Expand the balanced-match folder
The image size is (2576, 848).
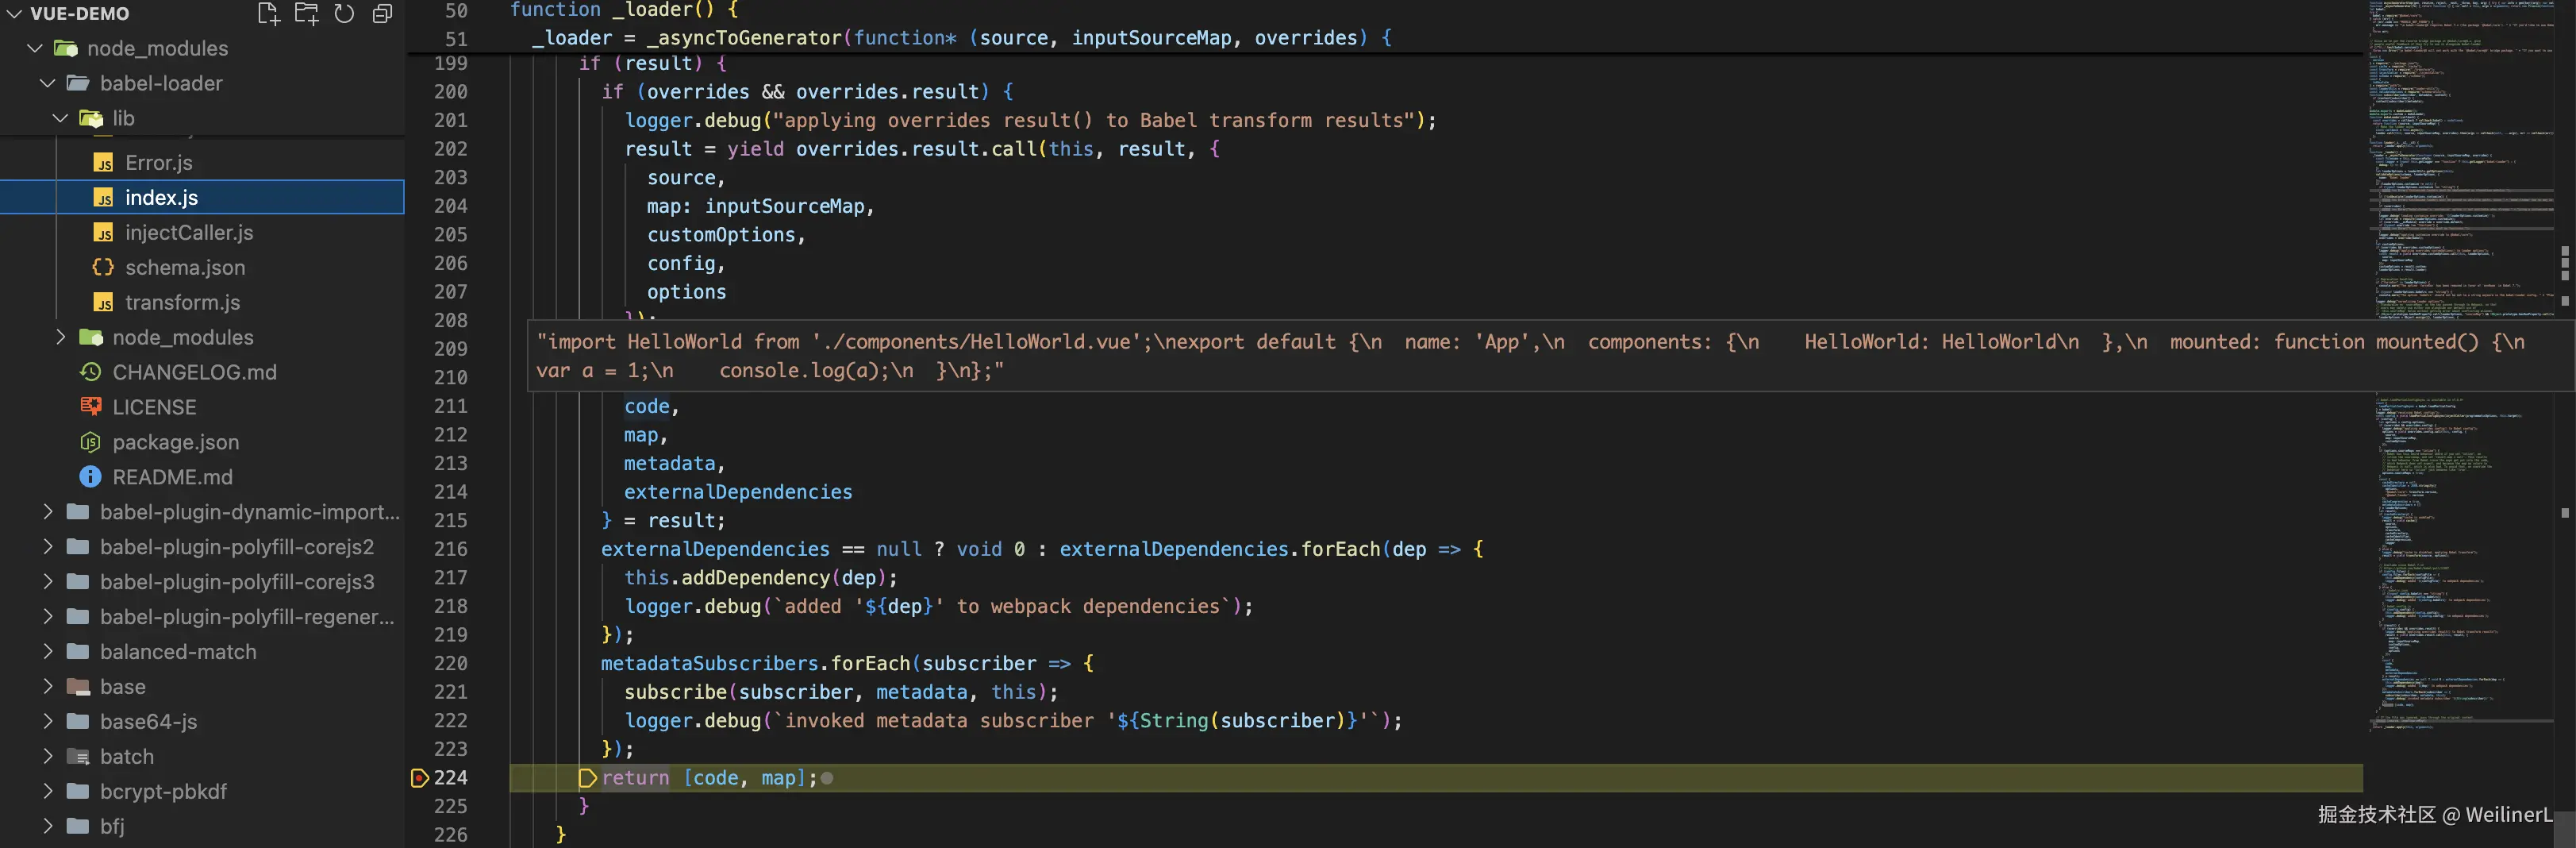pyautogui.click(x=48, y=652)
